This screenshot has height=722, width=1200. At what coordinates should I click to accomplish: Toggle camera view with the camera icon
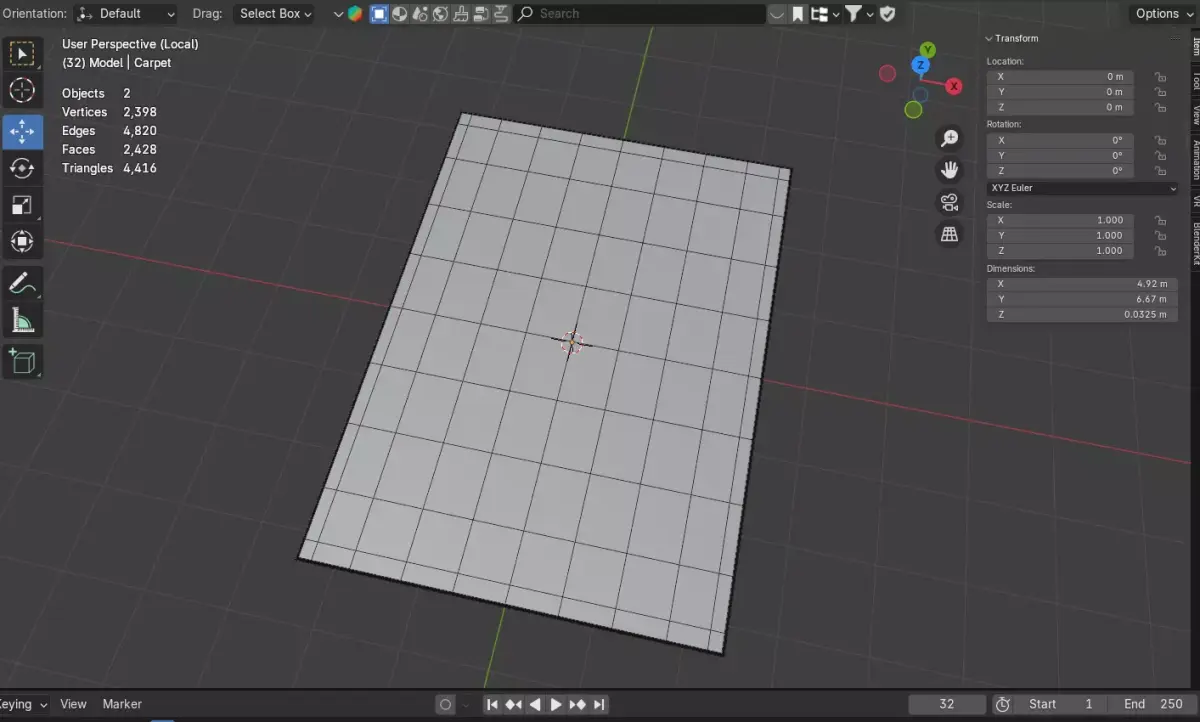[949, 202]
